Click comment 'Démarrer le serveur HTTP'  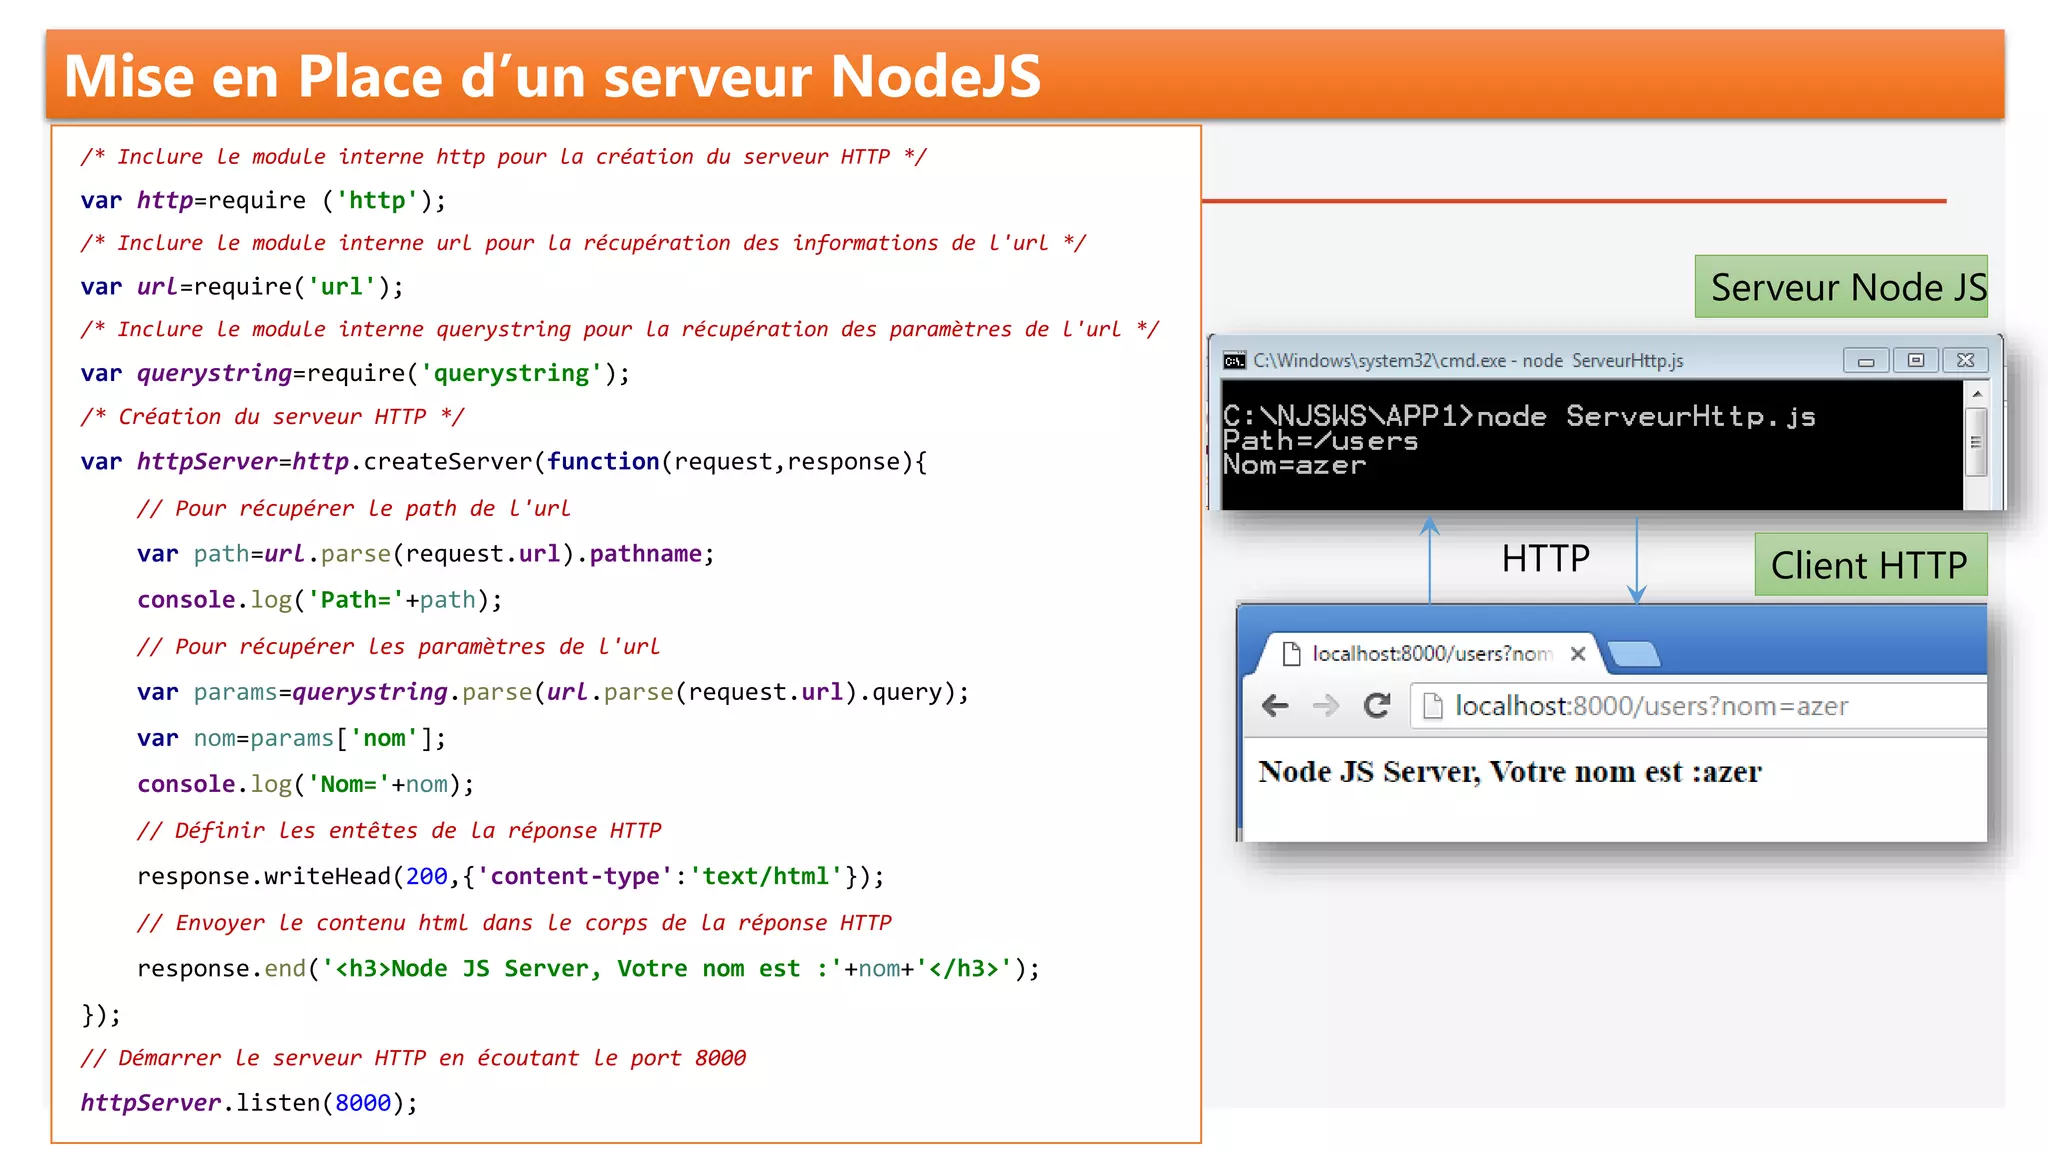(413, 1058)
